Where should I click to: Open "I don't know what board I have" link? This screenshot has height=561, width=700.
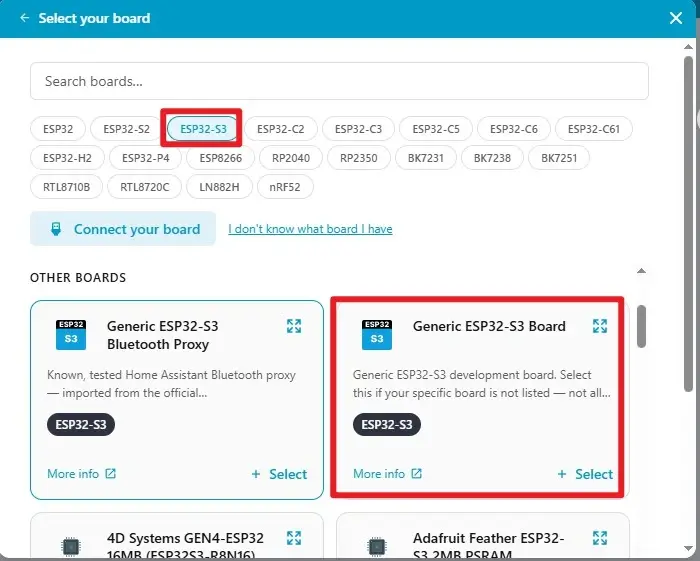(310, 229)
